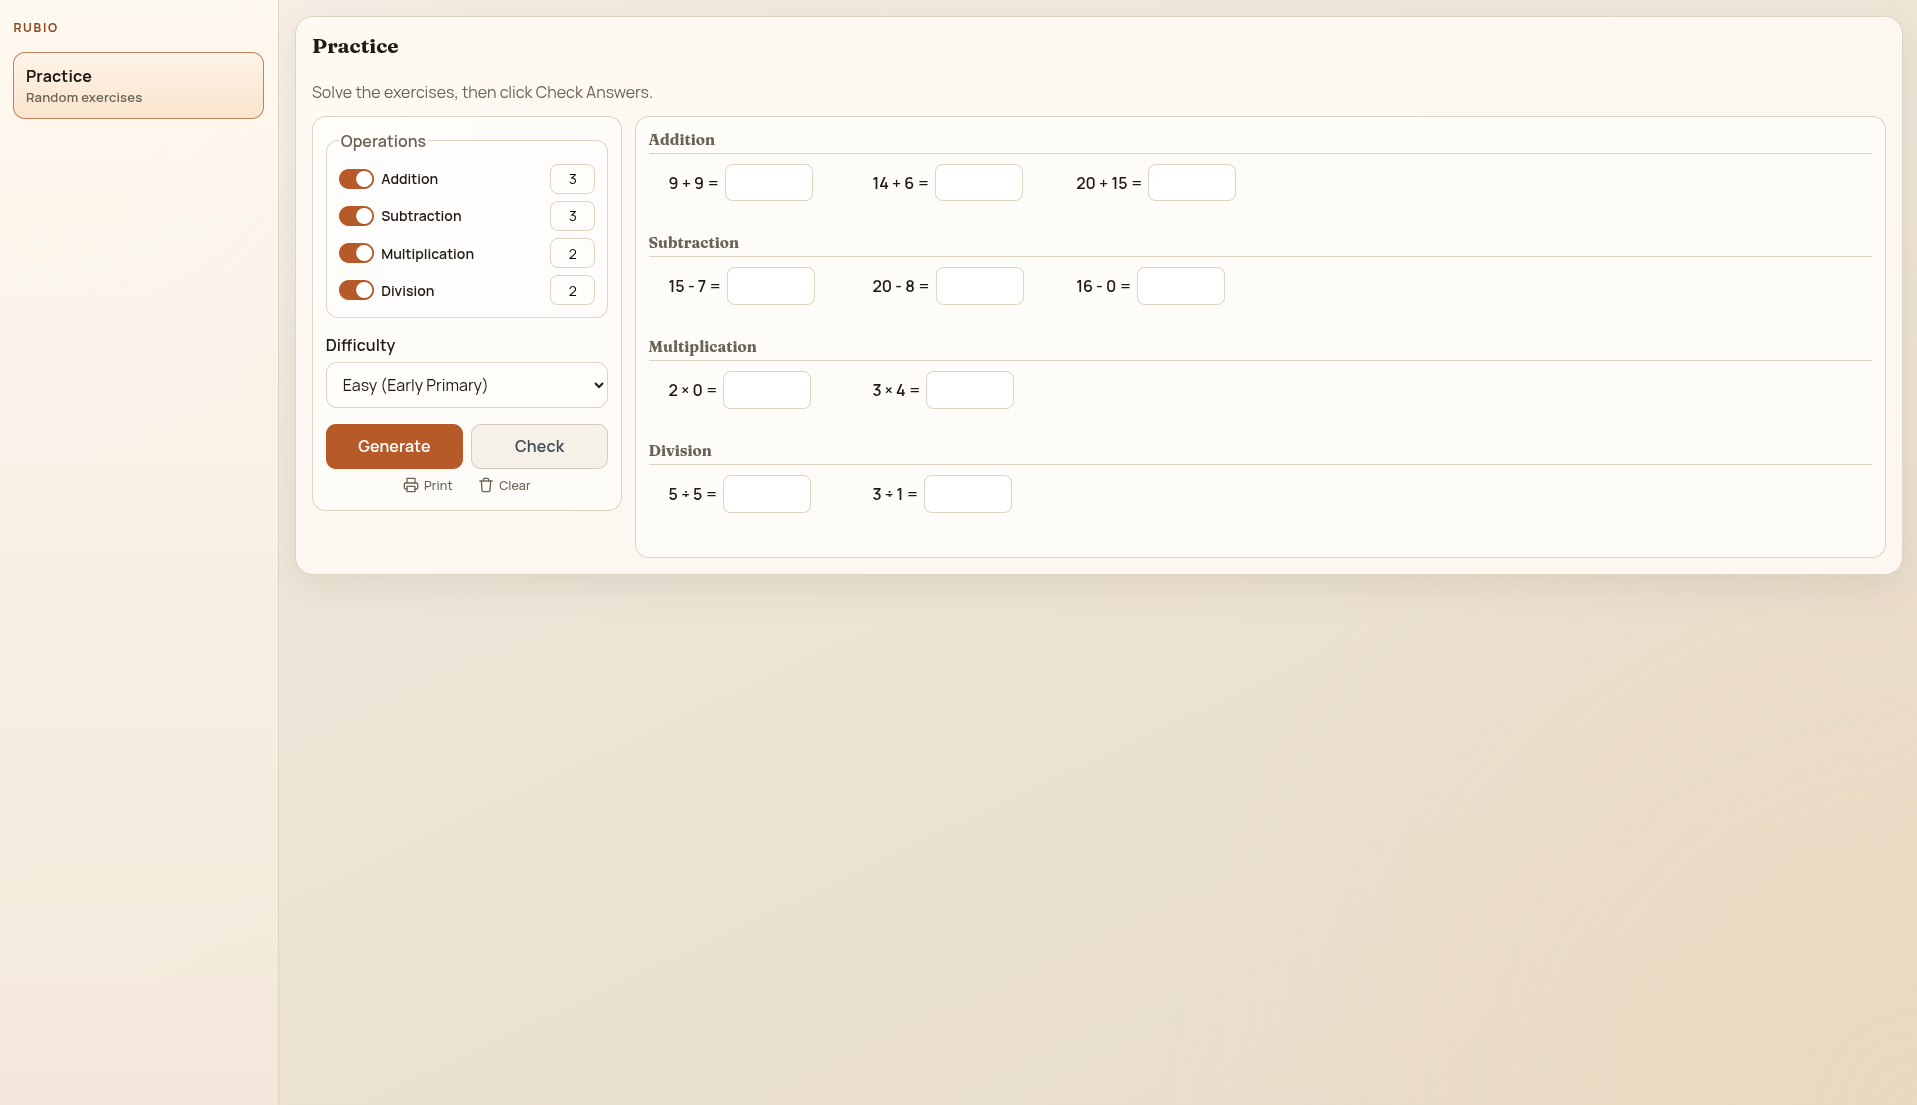
Task: Open the Practice sidebar item
Action: point(138,86)
